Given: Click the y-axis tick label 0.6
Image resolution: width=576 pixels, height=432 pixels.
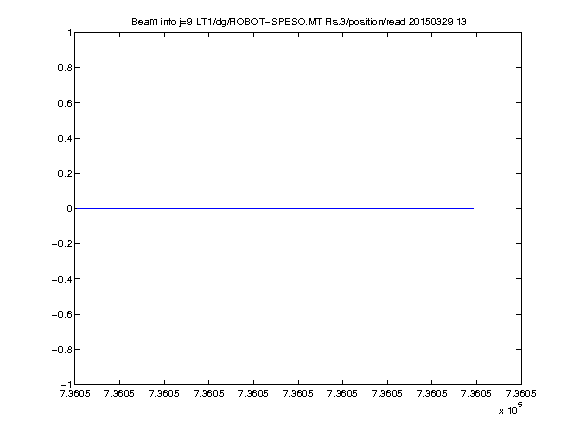Looking at the screenshot, I should (x=64, y=103).
